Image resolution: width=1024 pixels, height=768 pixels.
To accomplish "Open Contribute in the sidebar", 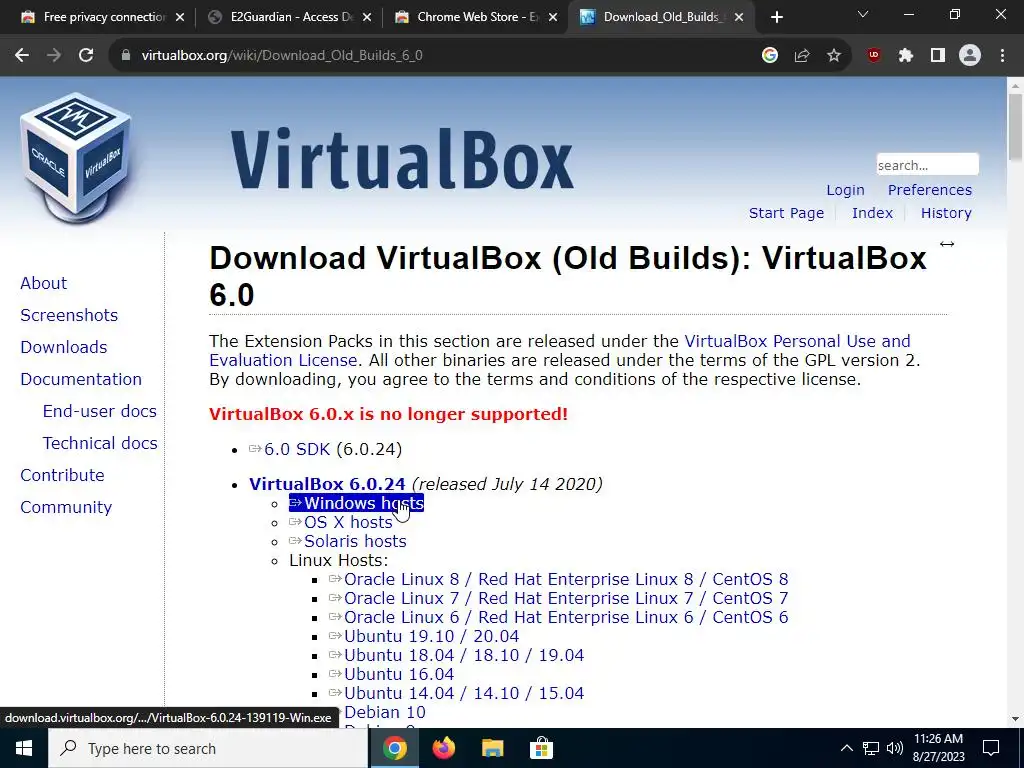I will 63,475.
